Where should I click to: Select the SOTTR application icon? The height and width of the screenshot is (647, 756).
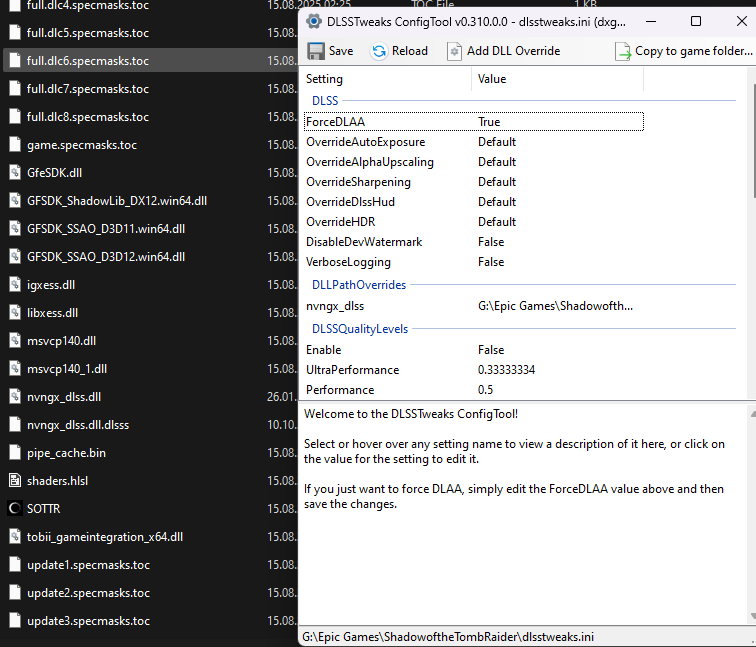pos(15,509)
